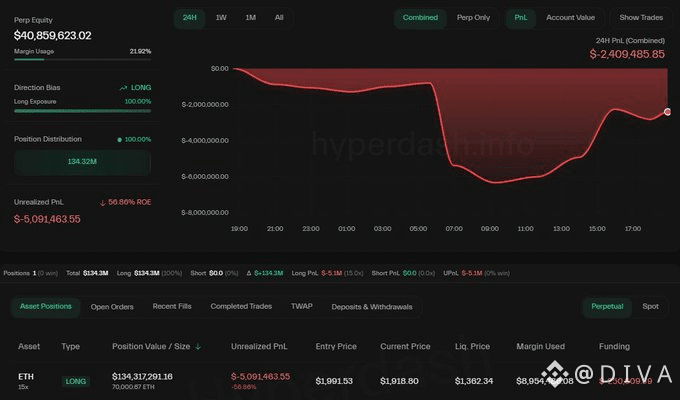Open the Recent Fills tab
Image resolution: width=680 pixels, height=400 pixels.
pyautogui.click(x=172, y=307)
